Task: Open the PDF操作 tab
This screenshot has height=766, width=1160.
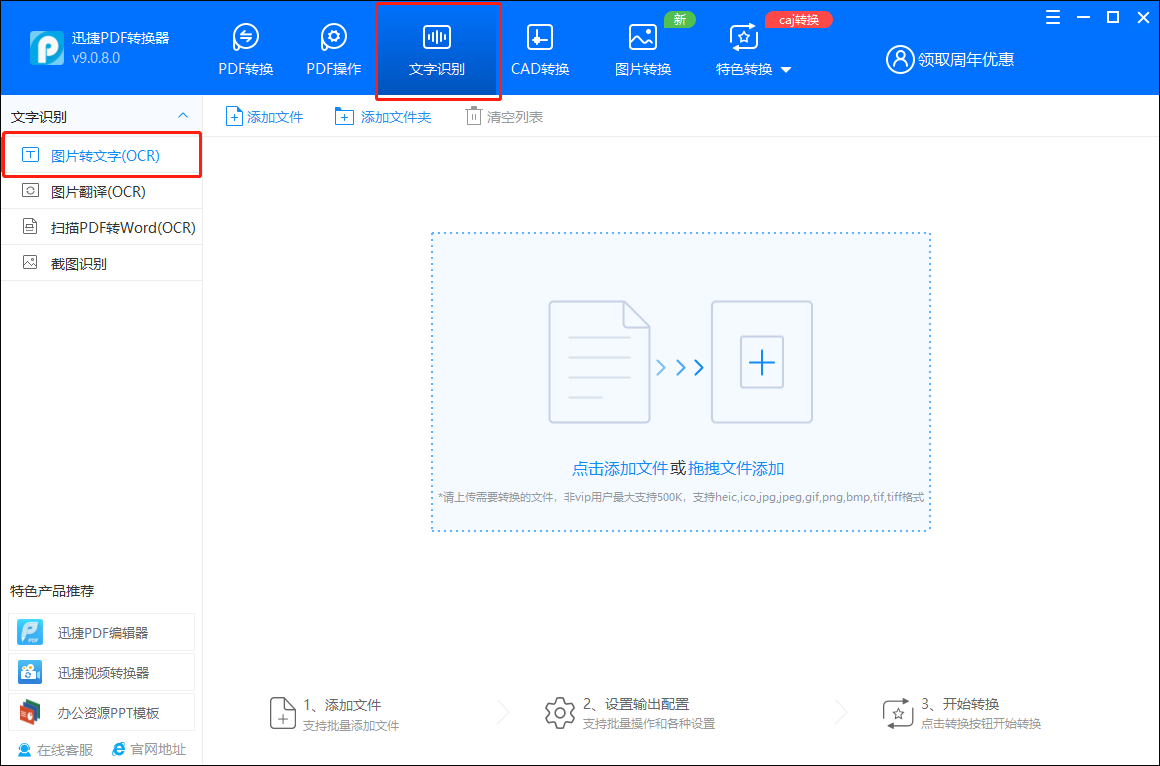Action: tap(334, 50)
